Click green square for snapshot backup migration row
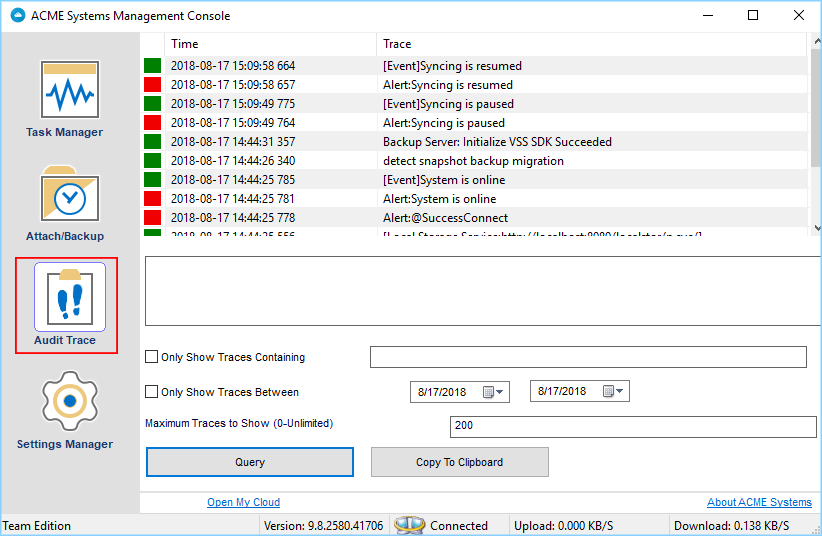The height and width of the screenshot is (536, 822). (153, 160)
